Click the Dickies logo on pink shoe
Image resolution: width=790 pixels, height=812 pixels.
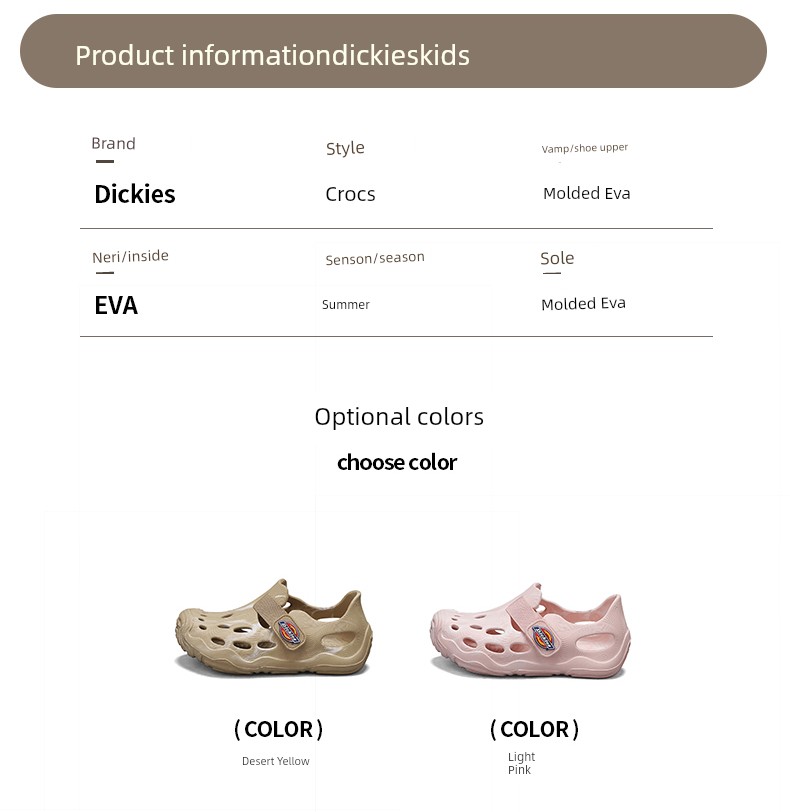544,635
